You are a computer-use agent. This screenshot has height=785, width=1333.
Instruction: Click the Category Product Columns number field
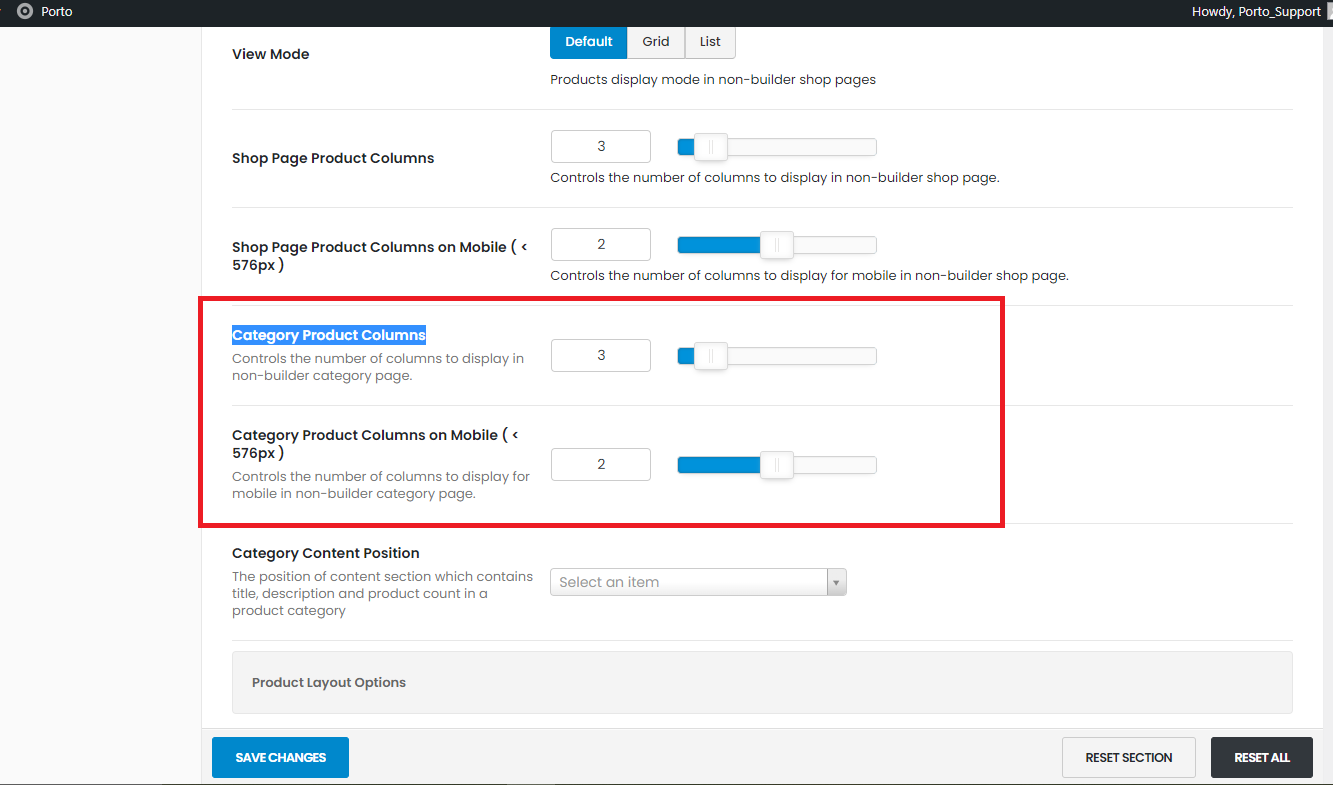pyautogui.click(x=601, y=355)
